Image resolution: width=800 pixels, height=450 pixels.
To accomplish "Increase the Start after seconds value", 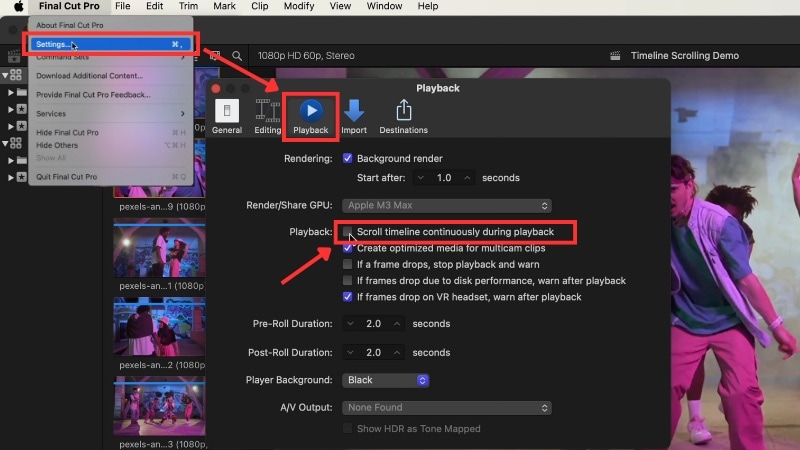I will click(467, 178).
